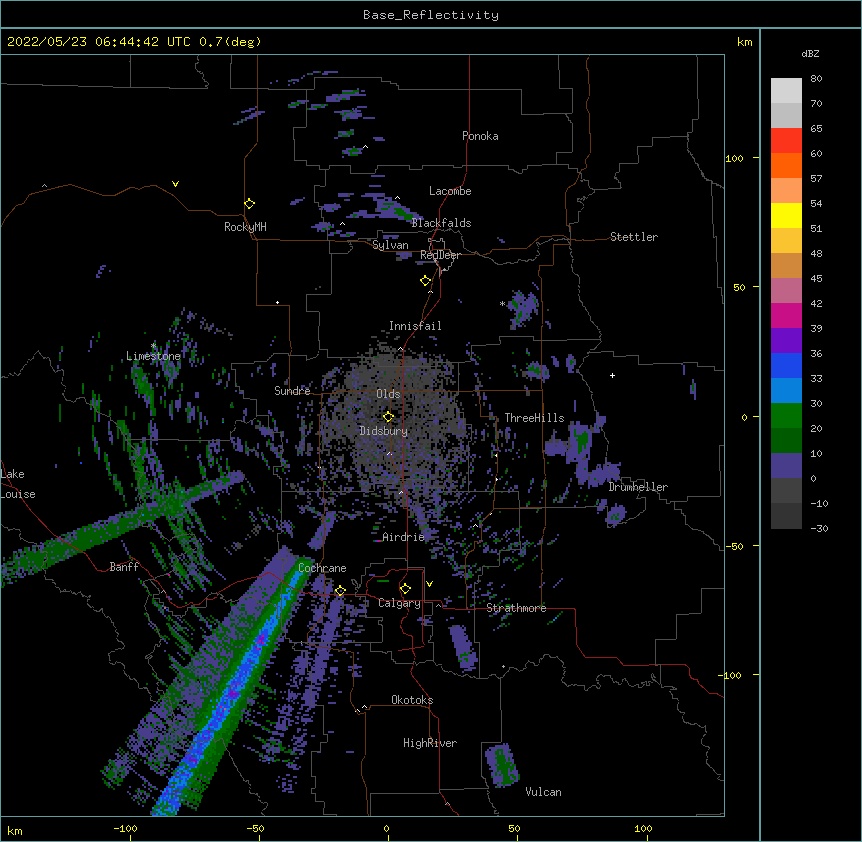862x842 pixels.
Task: Select the bright yellow legend swatch
Action: pyautogui.click(x=786, y=215)
